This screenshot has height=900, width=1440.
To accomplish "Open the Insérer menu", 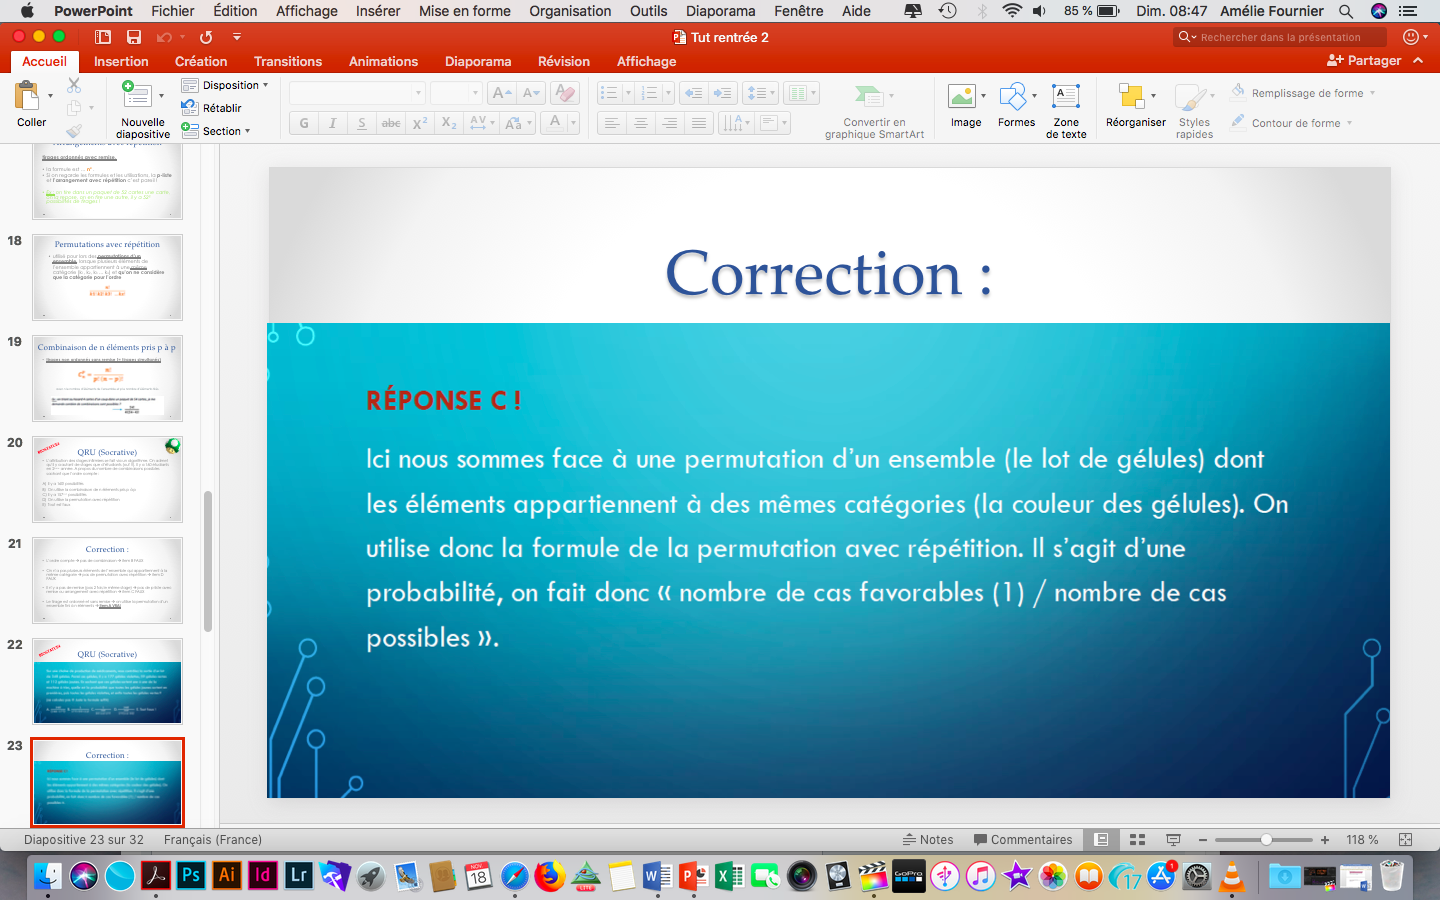I will (378, 11).
